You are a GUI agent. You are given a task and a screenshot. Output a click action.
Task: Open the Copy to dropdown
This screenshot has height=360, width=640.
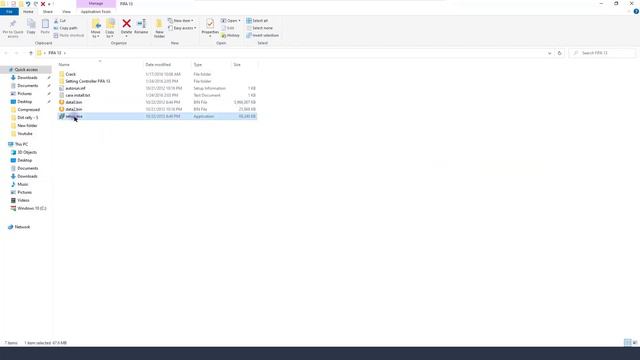[x=110, y=34]
